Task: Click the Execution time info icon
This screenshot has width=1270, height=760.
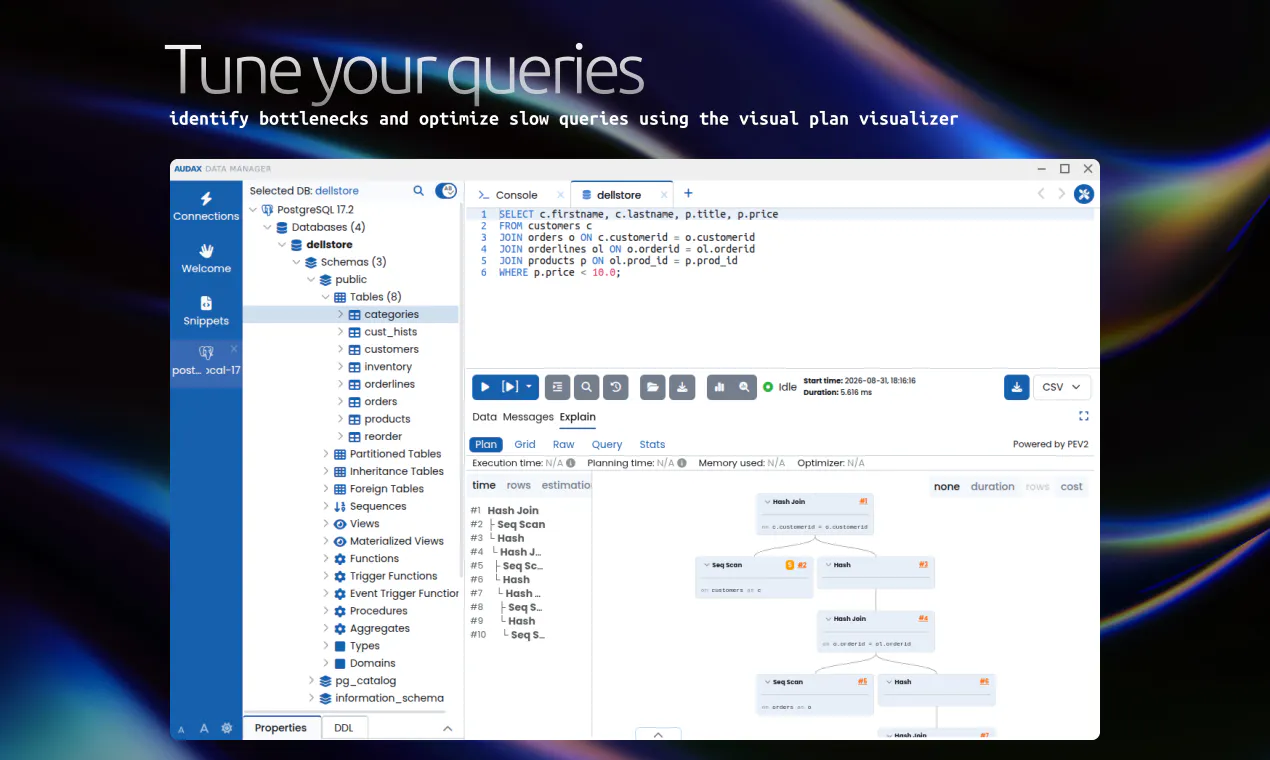Action: (571, 463)
